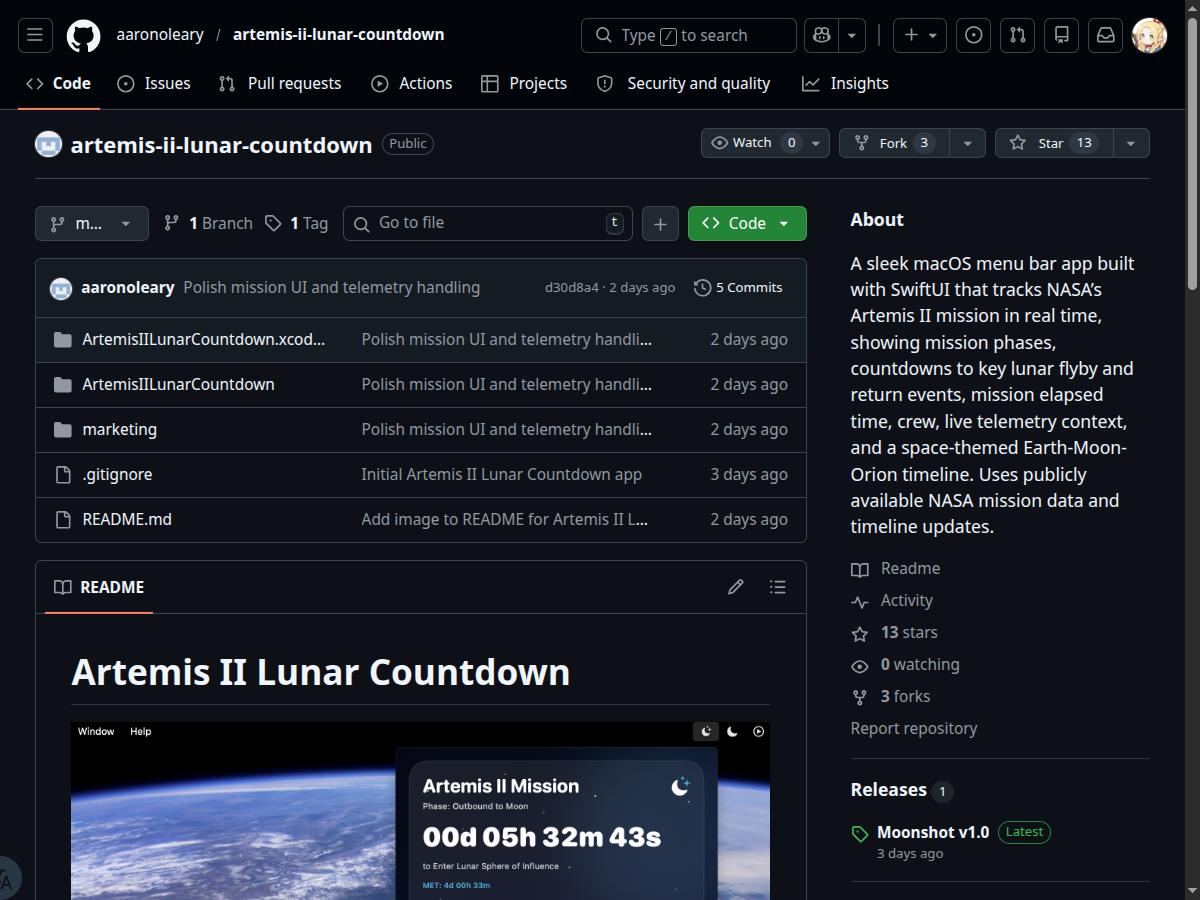Viewport: 1200px width, 900px height.
Task: Expand the star lists dropdown arrow
Action: point(1130,143)
